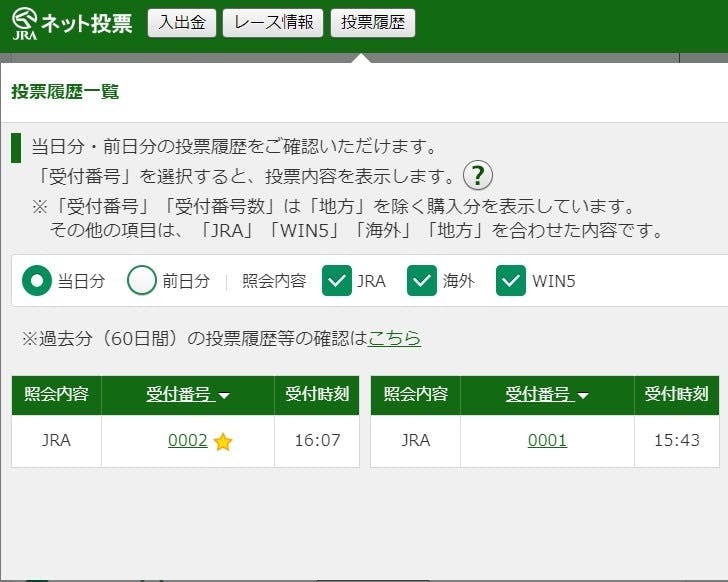Select the 当日分 radio button
728x582 pixels.
(38, 282)
